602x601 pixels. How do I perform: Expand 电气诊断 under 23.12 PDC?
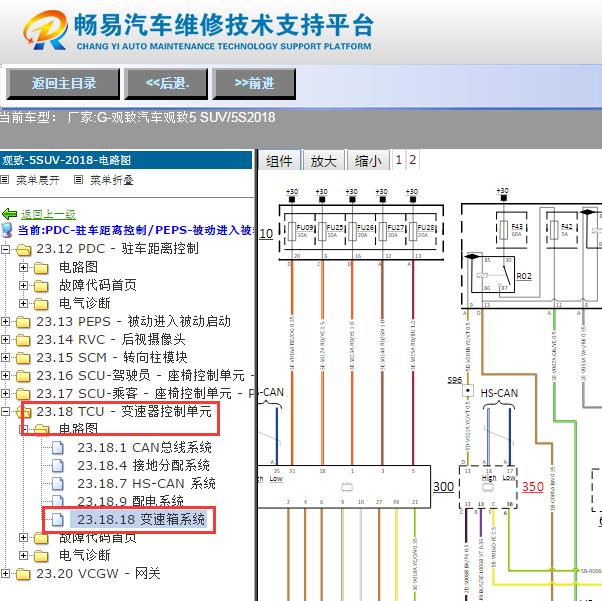[23, 303]
